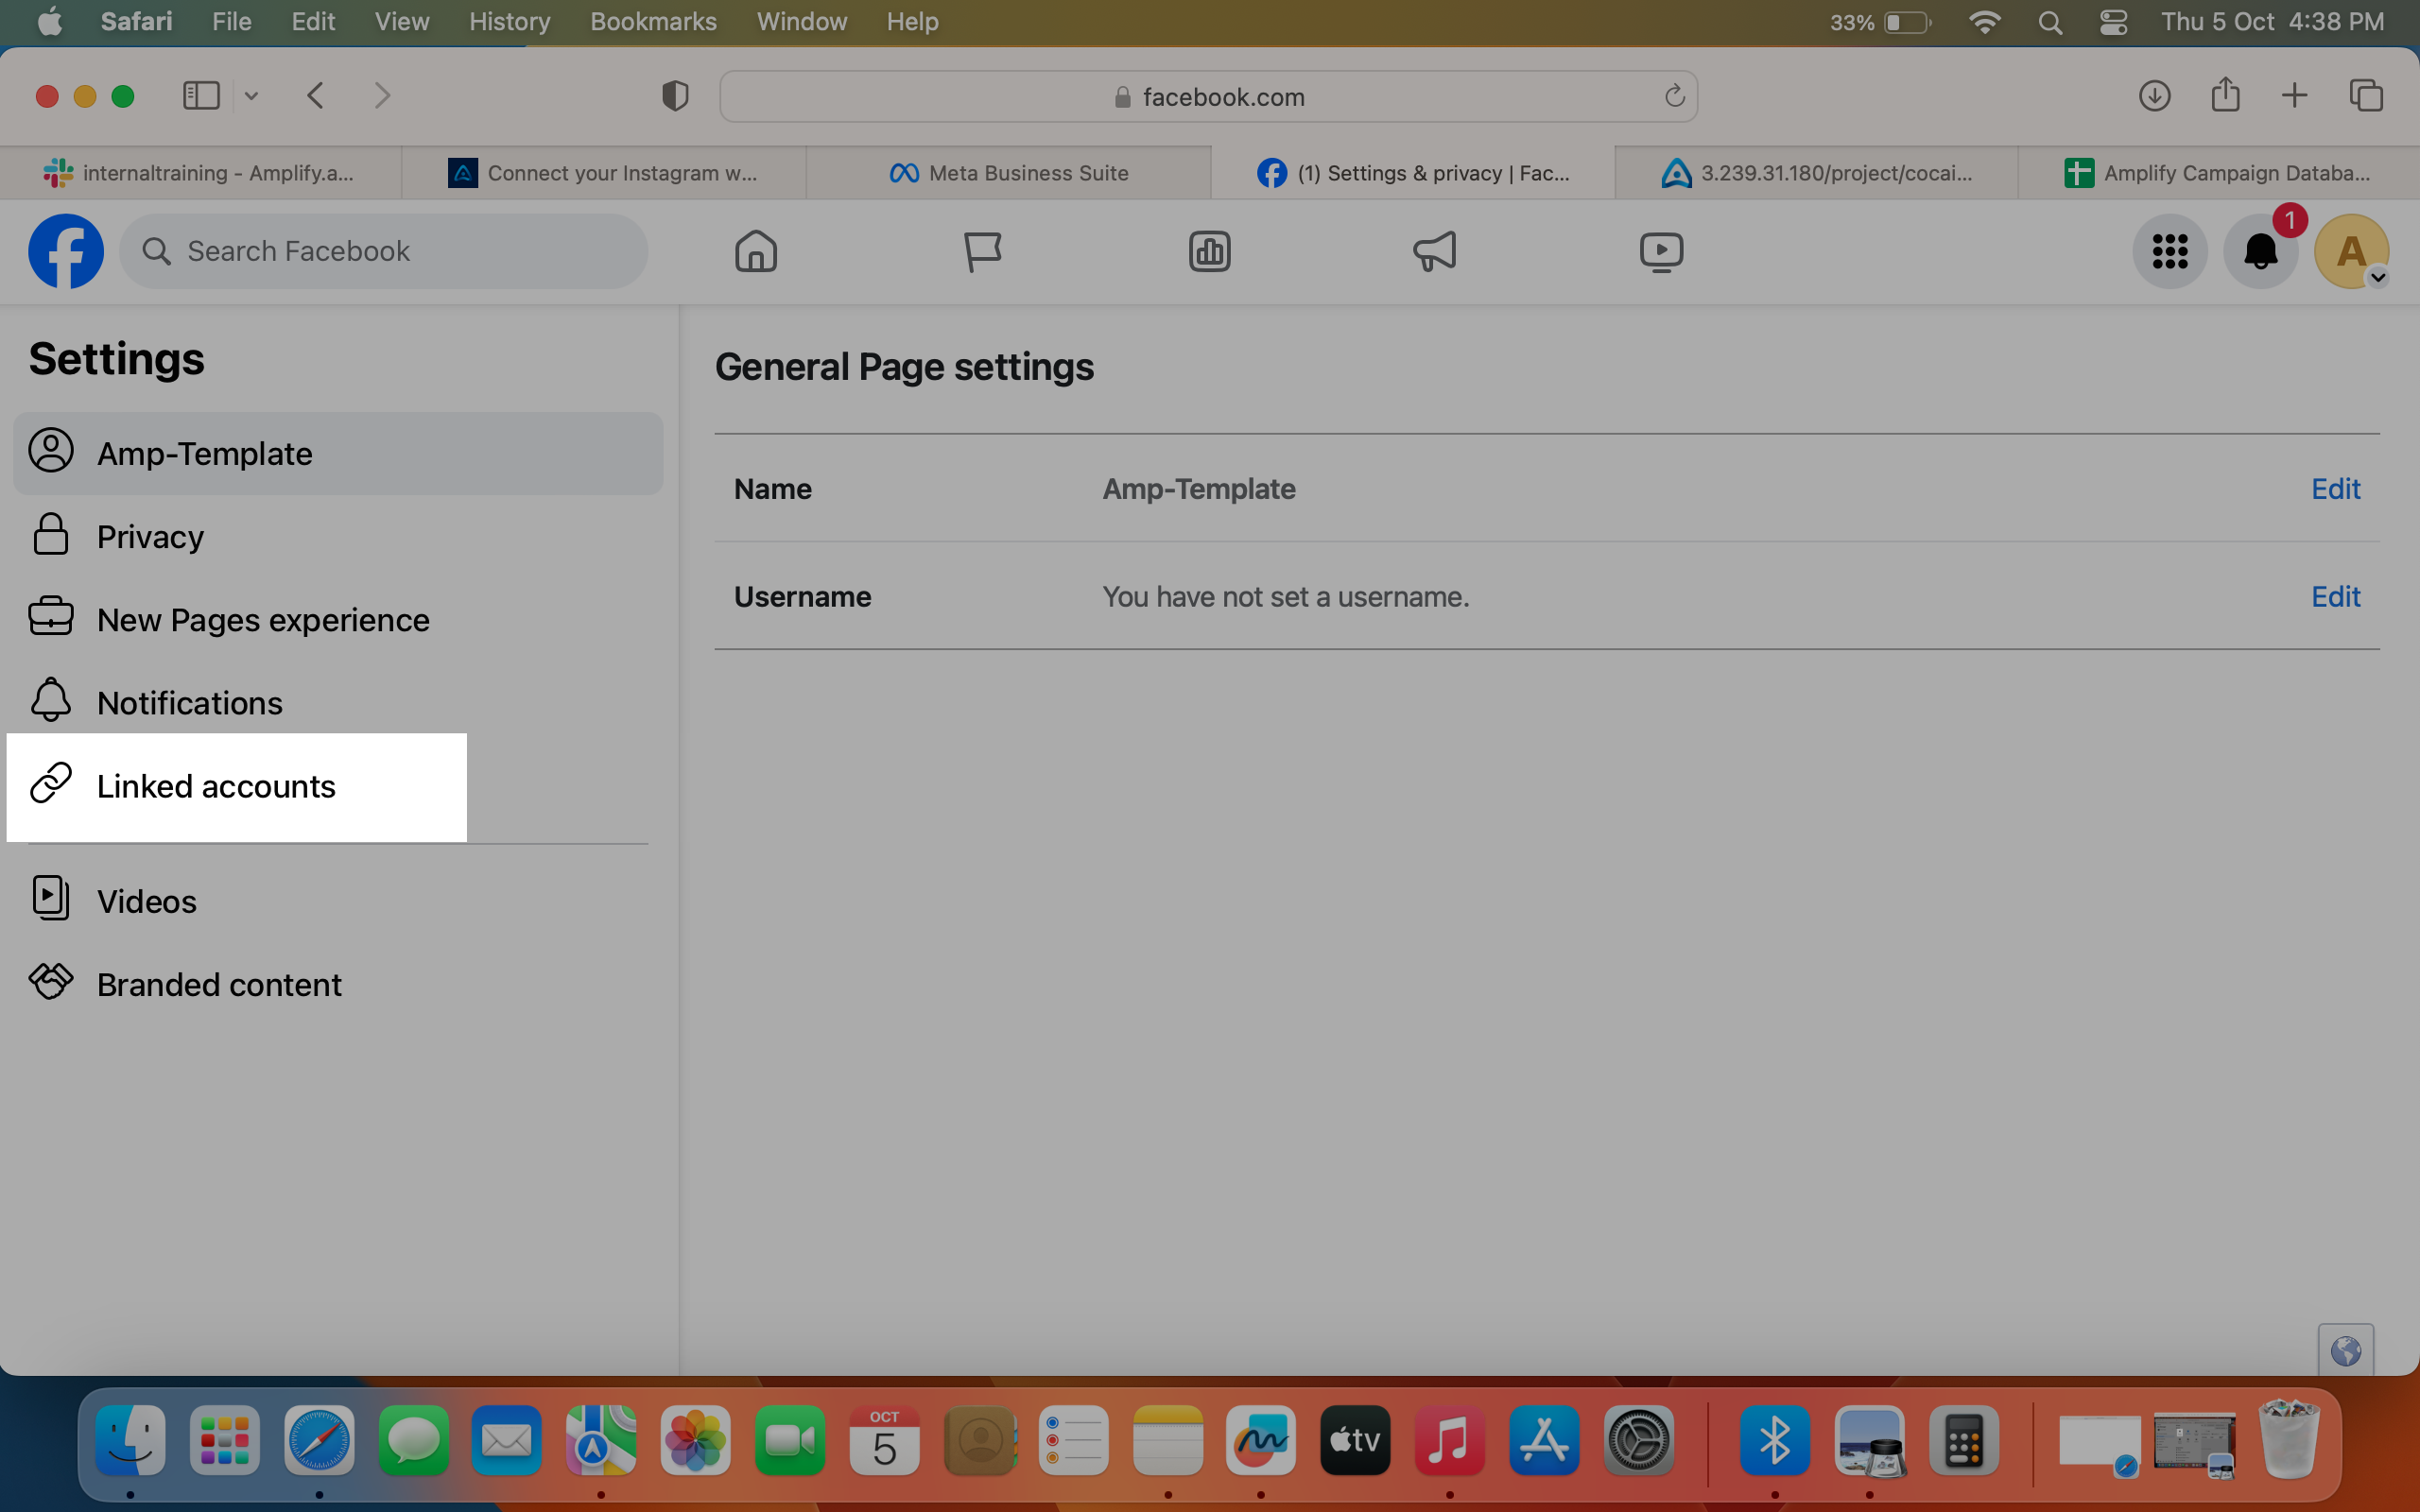Open the Facebook menu grid icon
The height and width of the screenshot is (1512, 2420).
pos(2169,251)
